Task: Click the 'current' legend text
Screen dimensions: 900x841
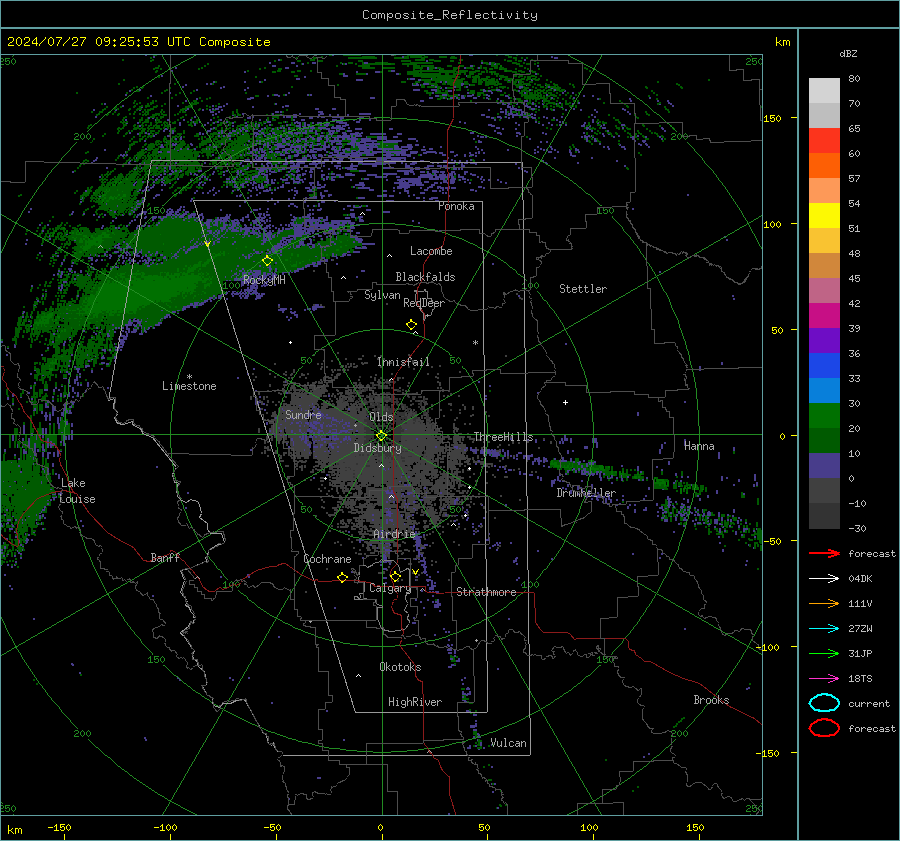Action: tap(869, 704)
